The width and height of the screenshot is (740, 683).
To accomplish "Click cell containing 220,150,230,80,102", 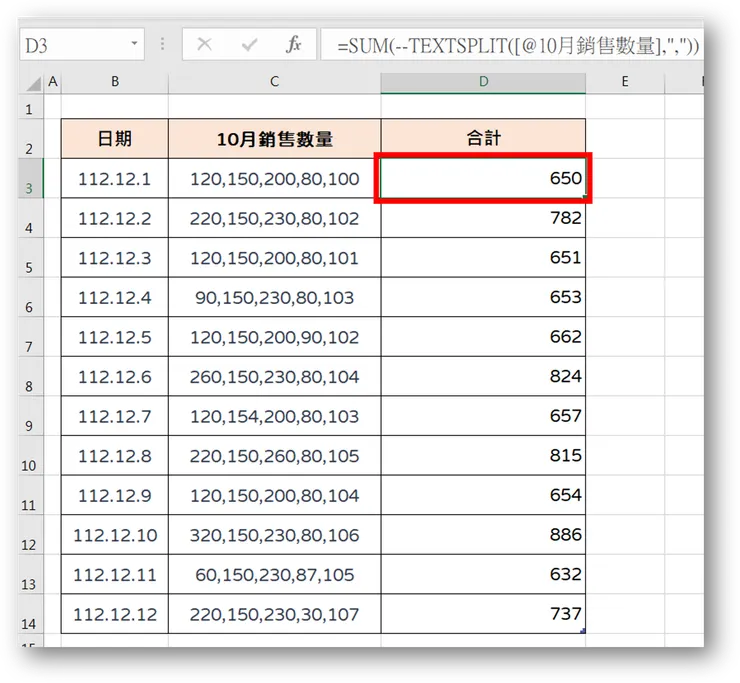I will pos(274,218).
